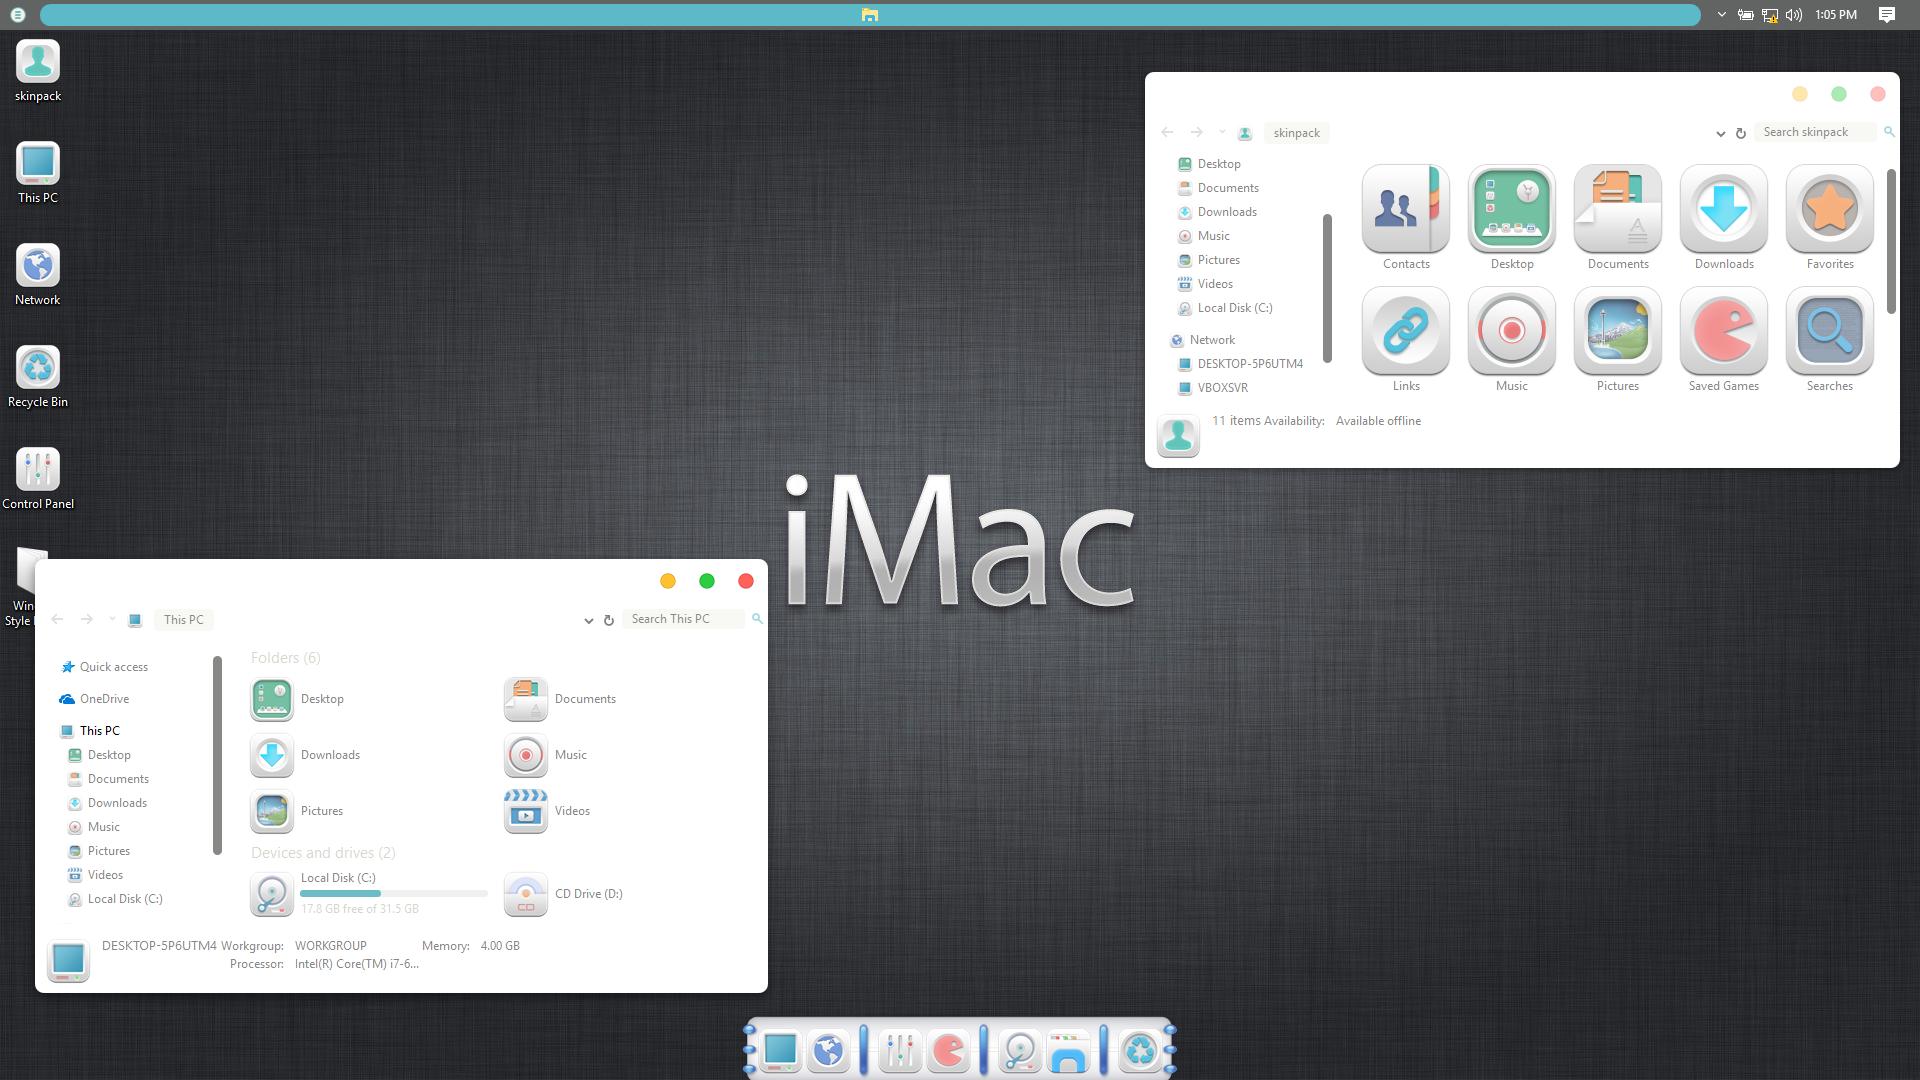Refresh the skinpack window
This screenshot has width=1920, height=1080.
pyautogui.click(x=1740, y=133)
